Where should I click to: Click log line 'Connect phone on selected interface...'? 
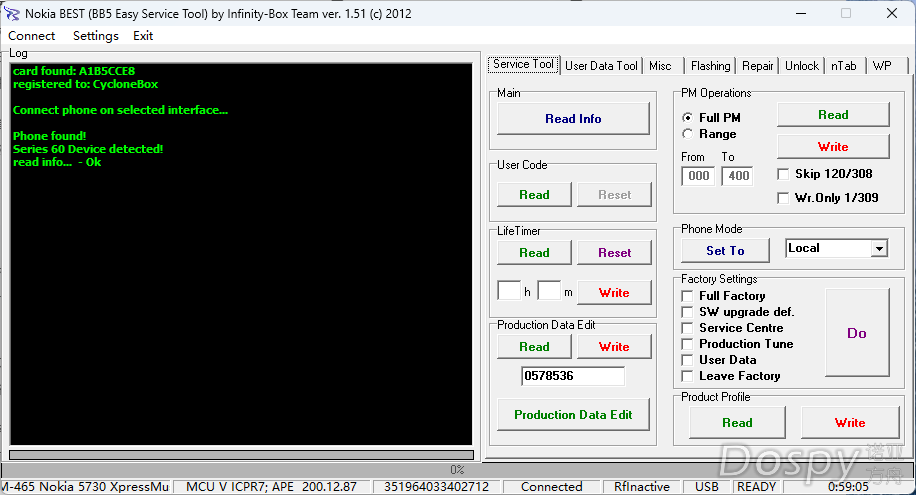[x=120, y=110]
